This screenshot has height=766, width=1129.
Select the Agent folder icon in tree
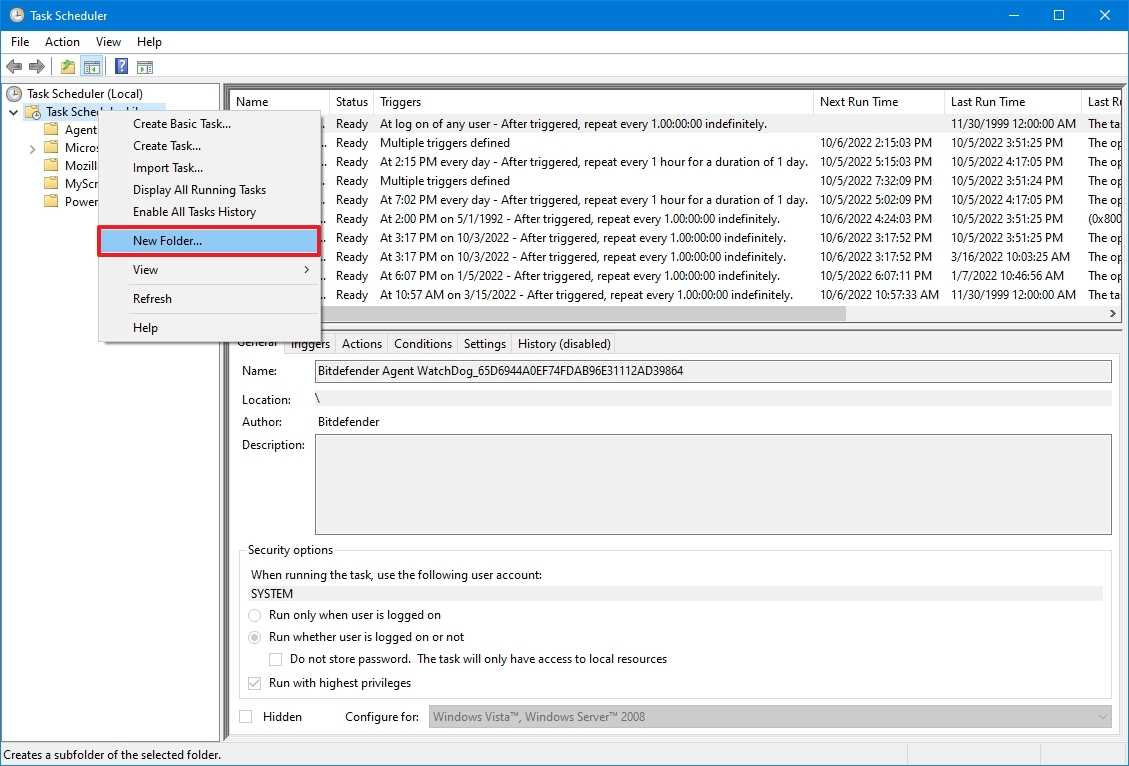(x=52, y=130)
